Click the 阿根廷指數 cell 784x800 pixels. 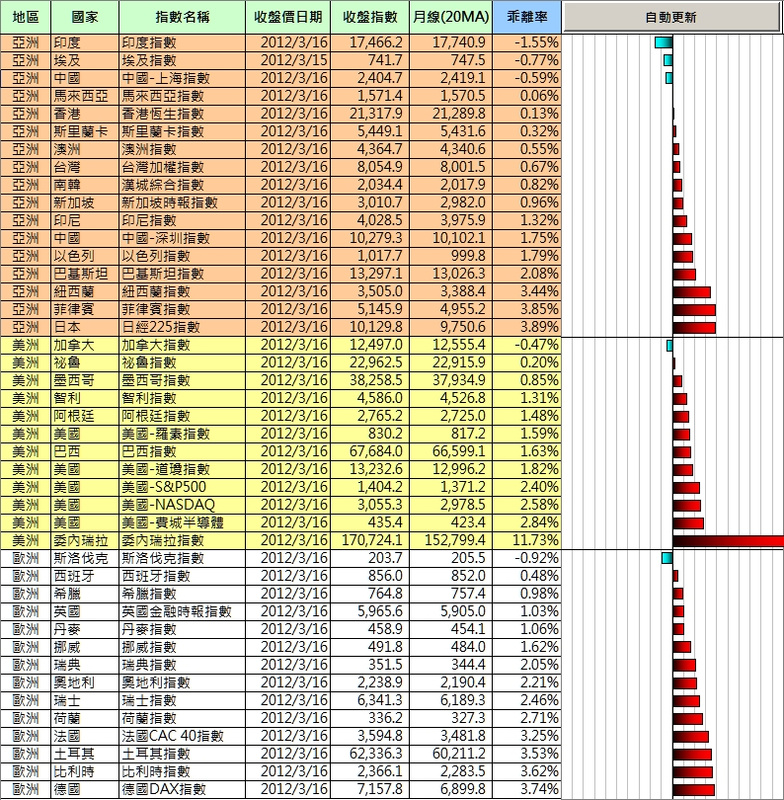click(x=182, y=416)
